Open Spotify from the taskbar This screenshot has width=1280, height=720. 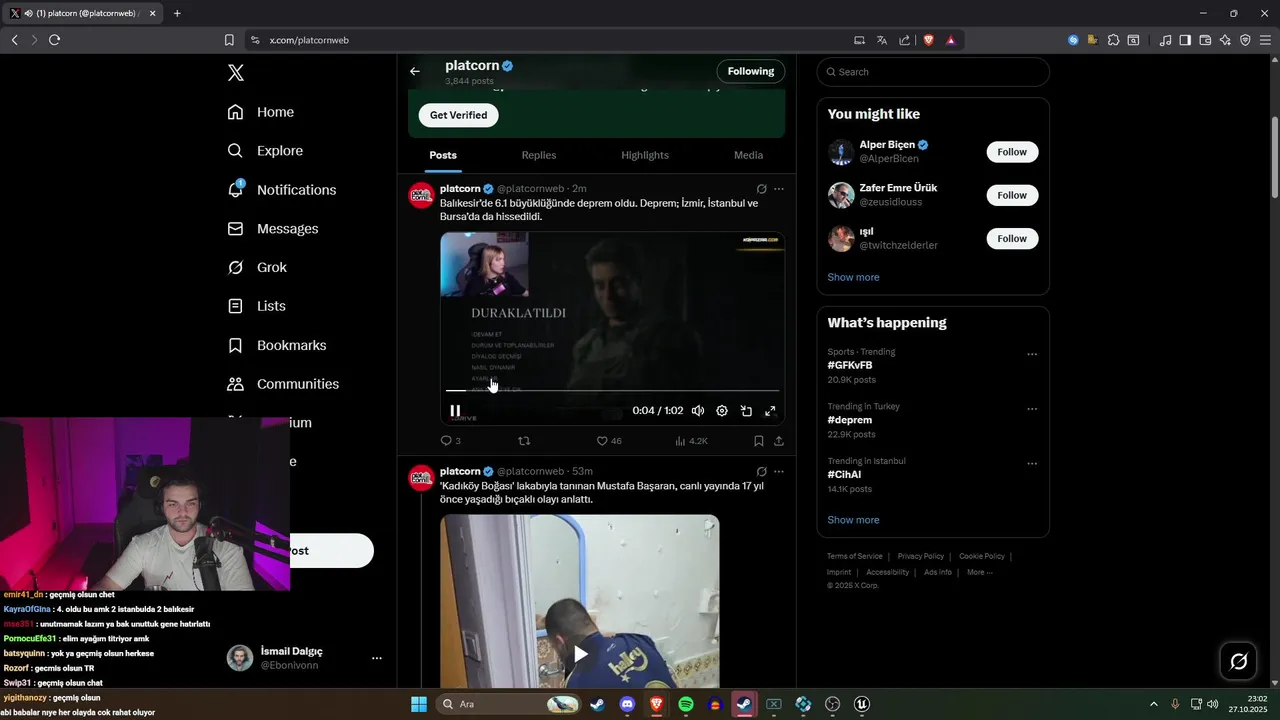point(686,704)
